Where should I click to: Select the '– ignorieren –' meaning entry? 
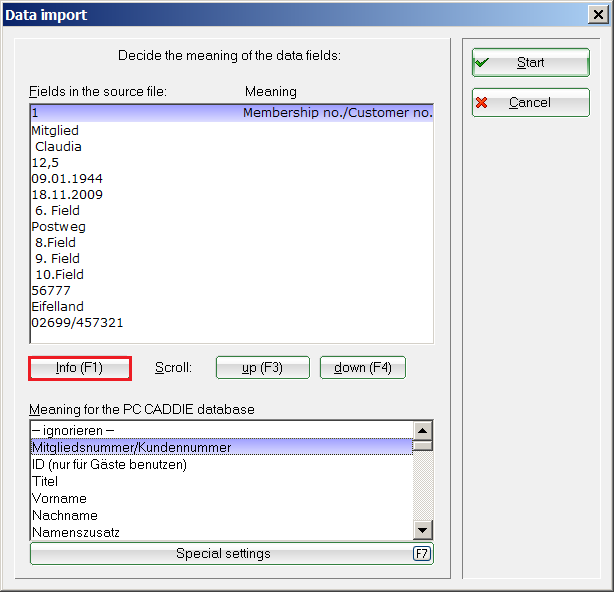click(x=220, y=430)
